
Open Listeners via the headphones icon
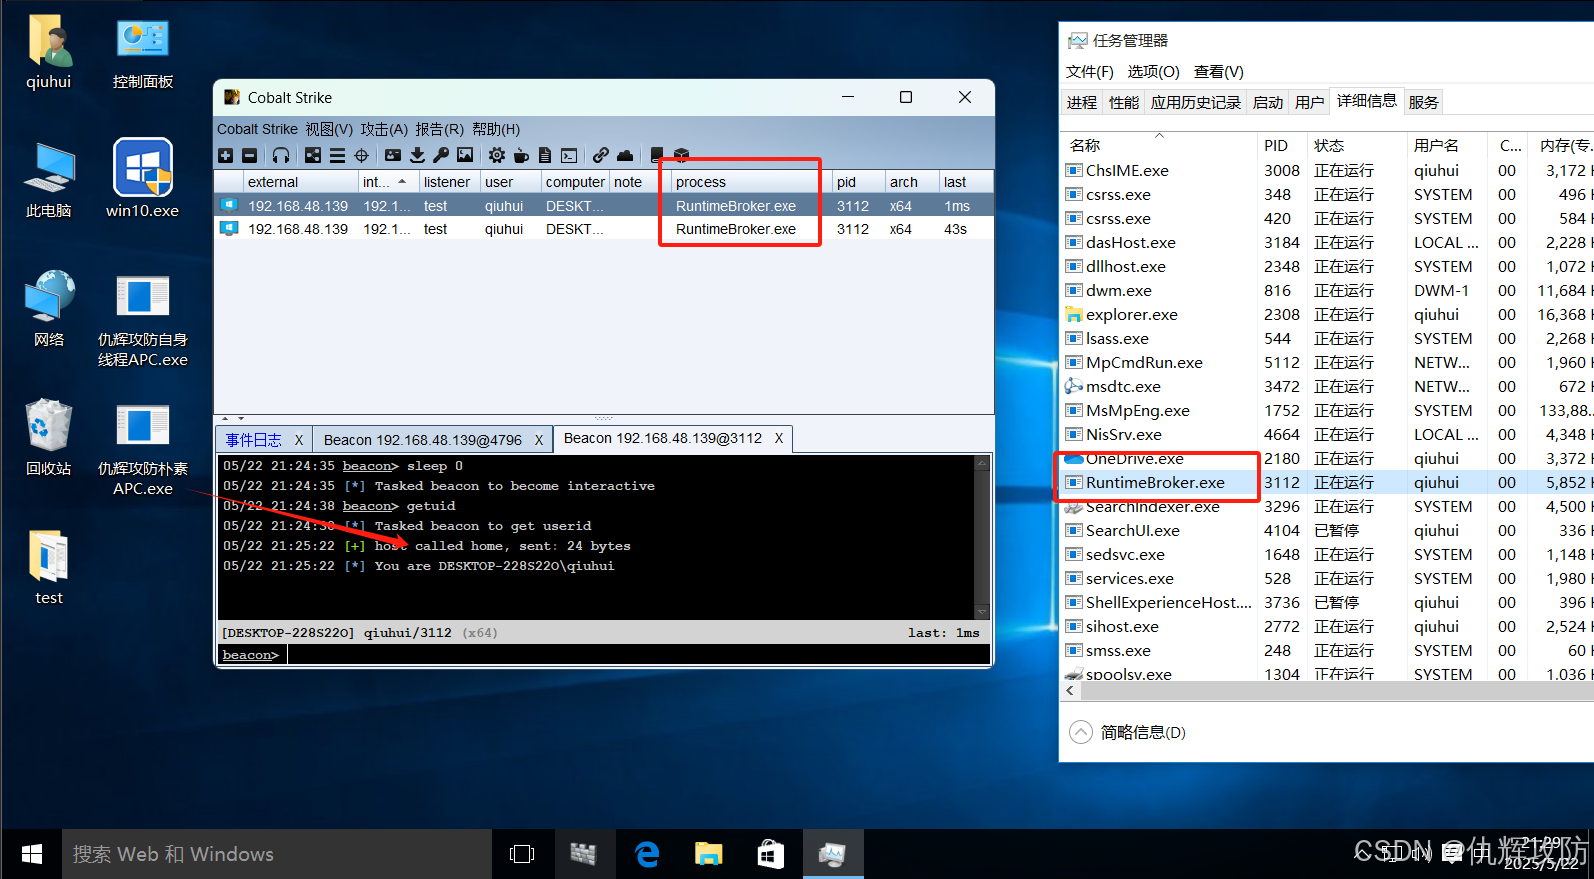(281, 155)
